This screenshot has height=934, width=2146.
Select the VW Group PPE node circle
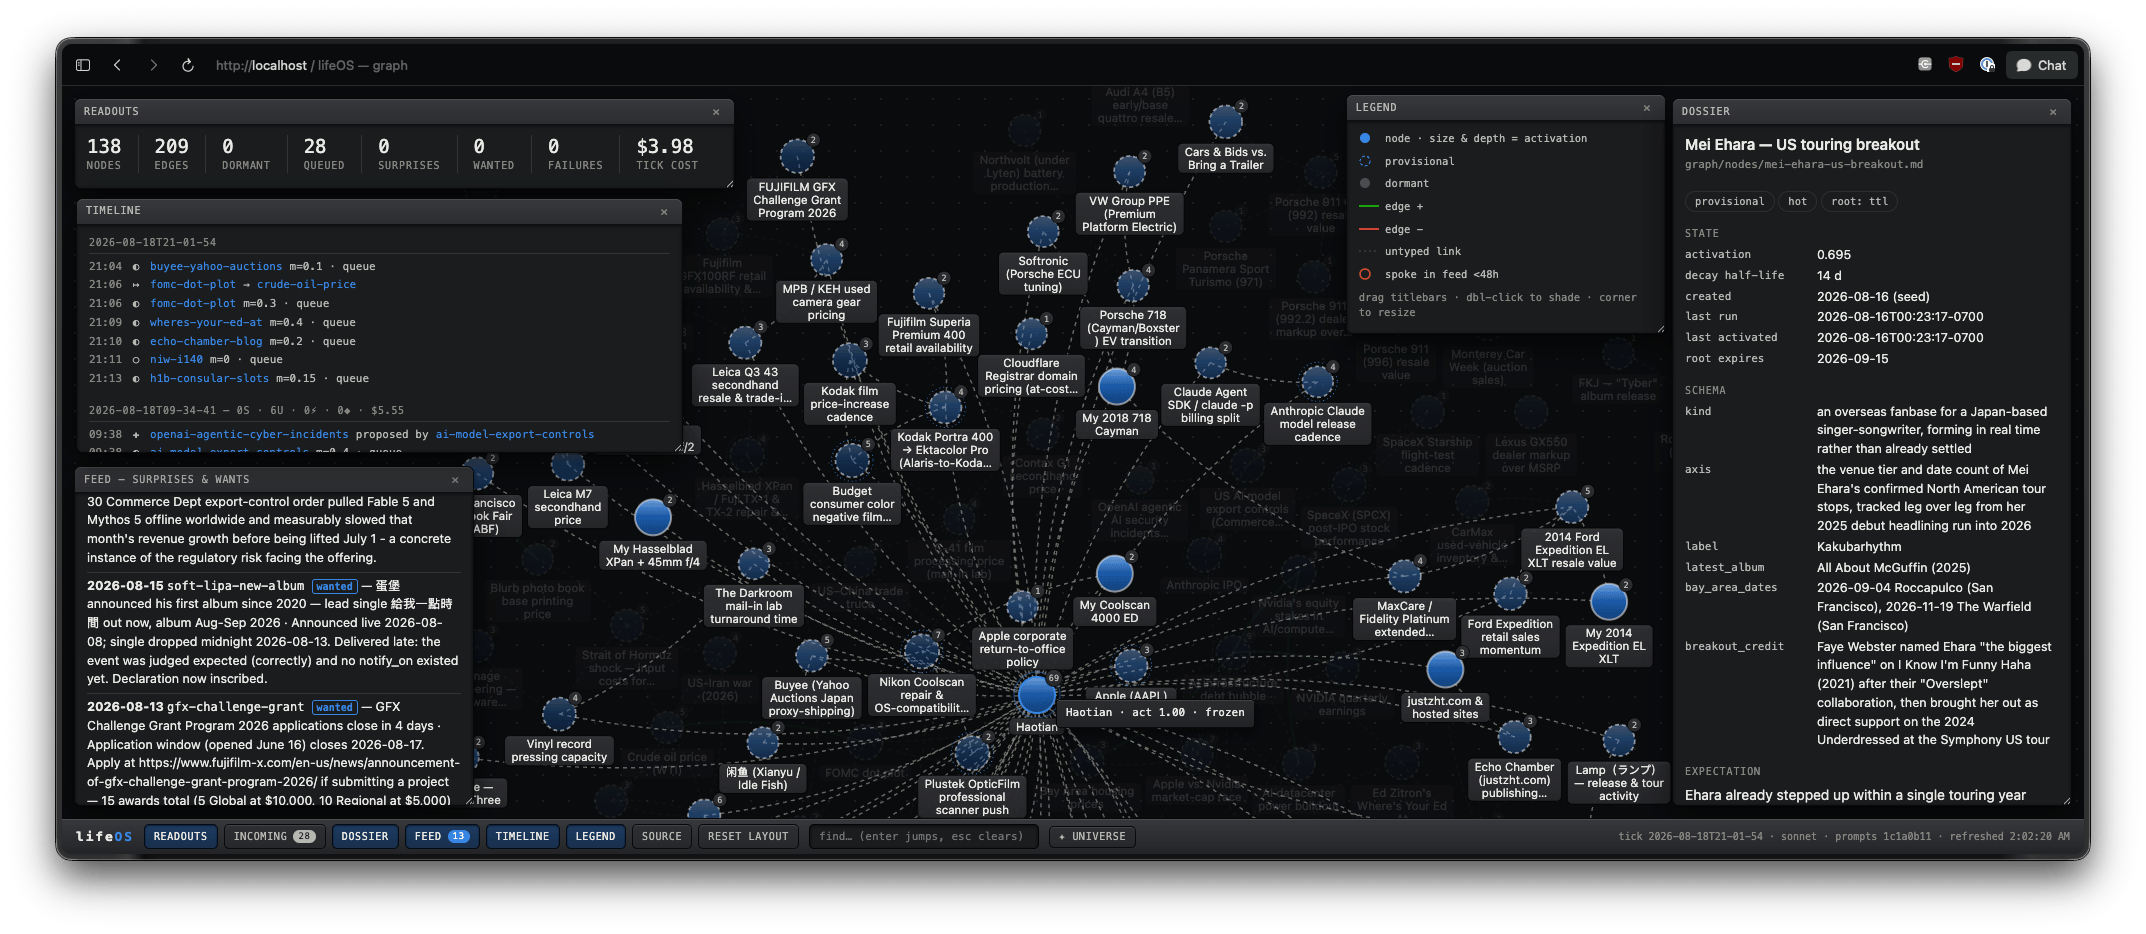point(1129,172)
